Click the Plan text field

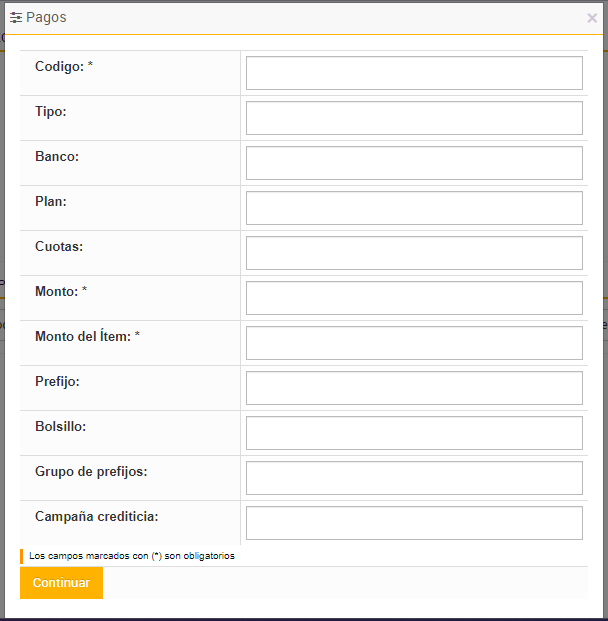click(414, 208)
